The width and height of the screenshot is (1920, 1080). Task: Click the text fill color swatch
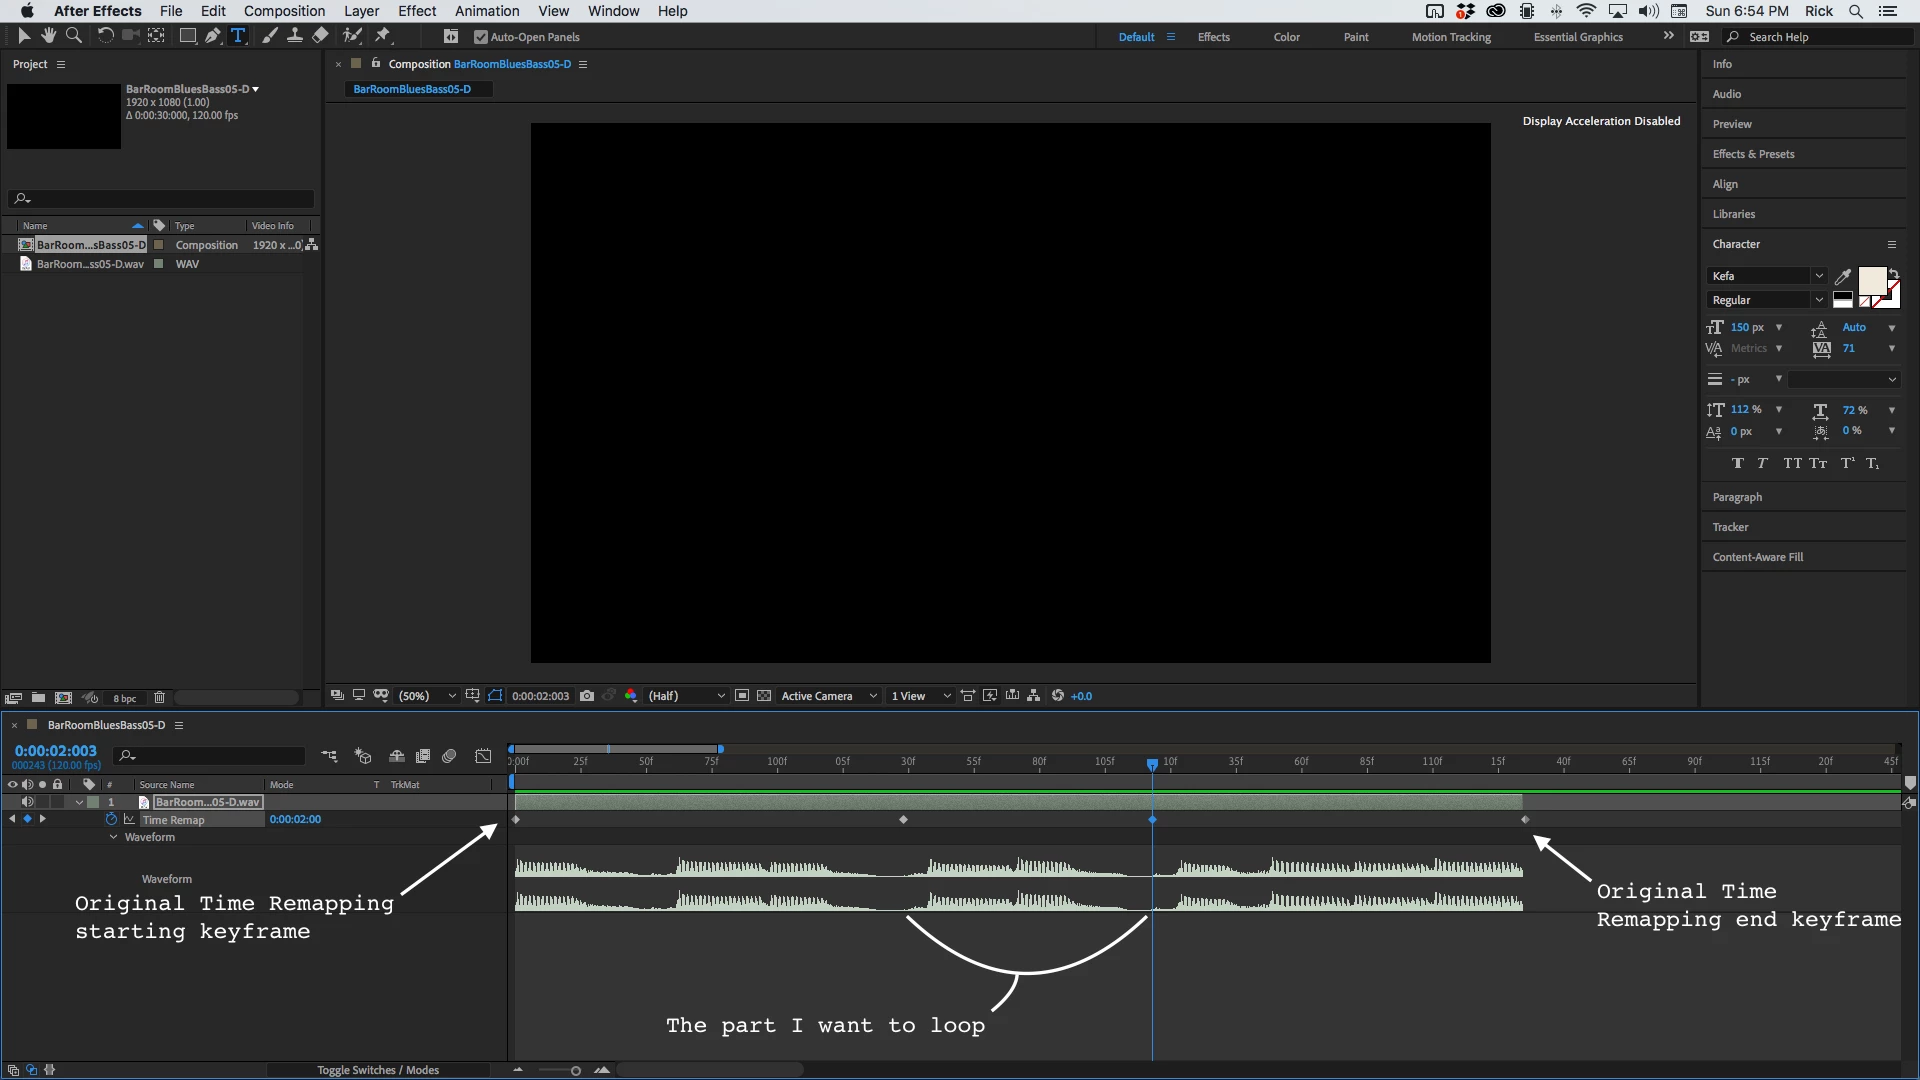point(1870,280)
